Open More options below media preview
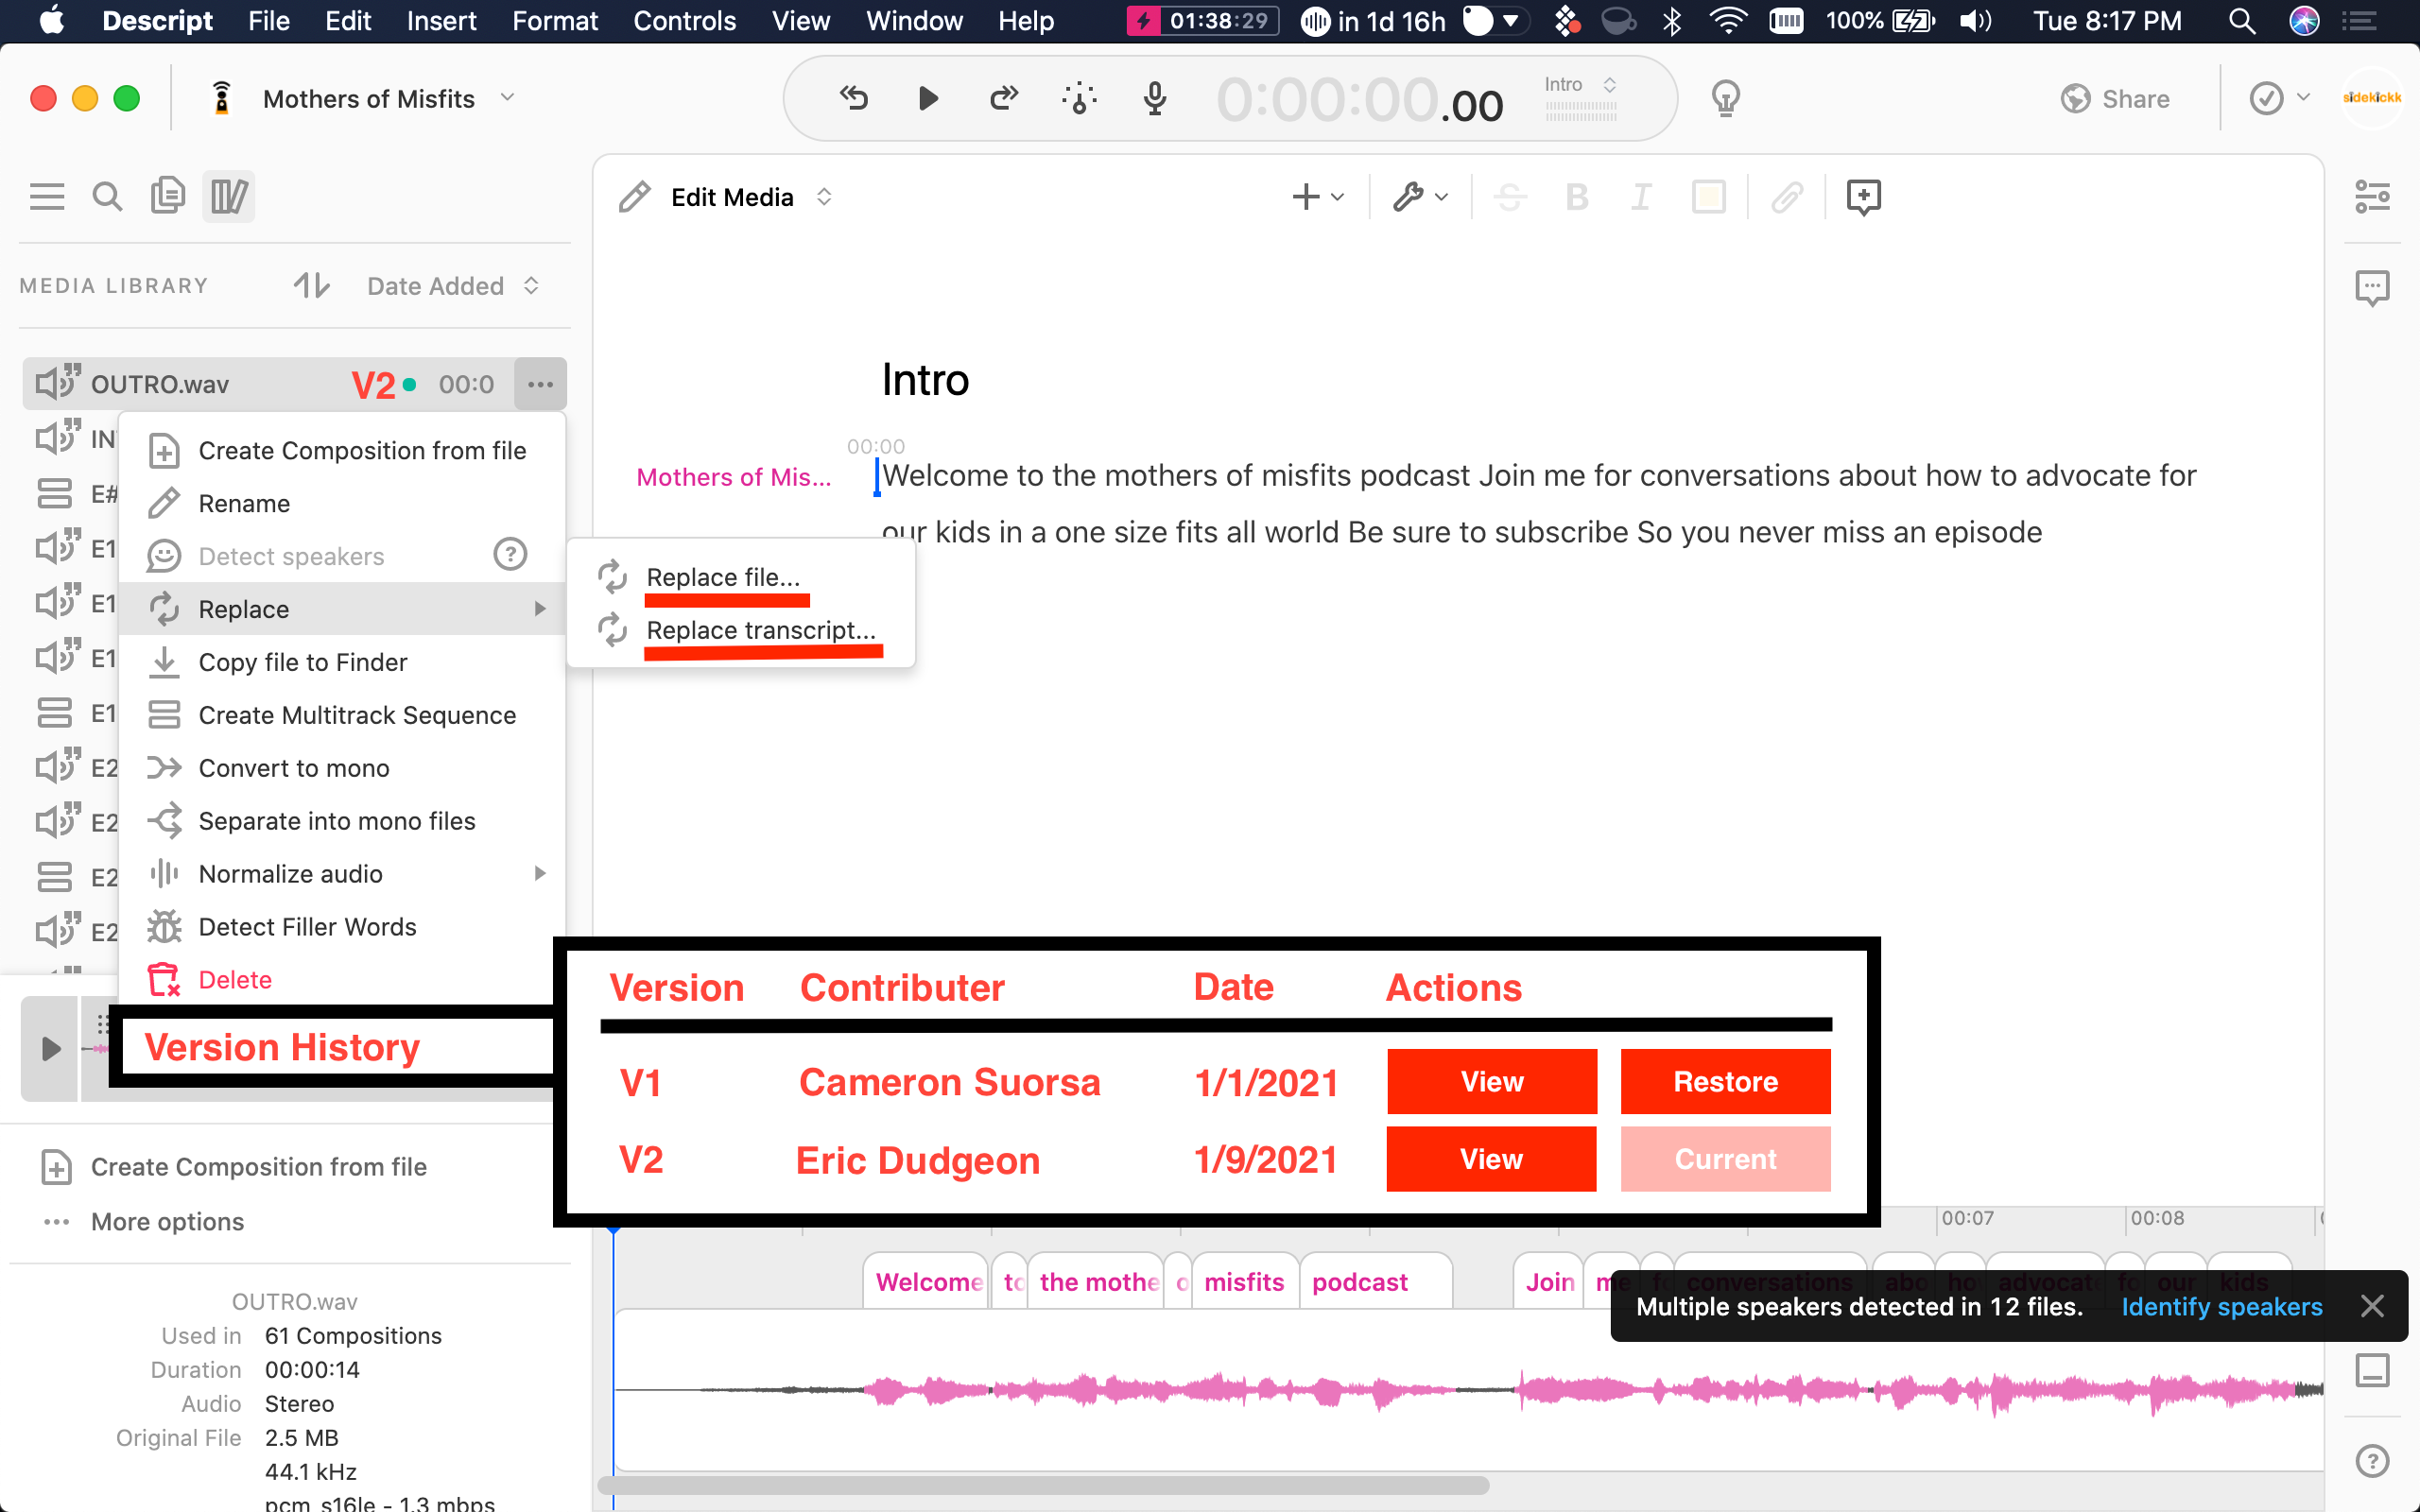The image size is (2420, 1512). tap(143, 1222)
